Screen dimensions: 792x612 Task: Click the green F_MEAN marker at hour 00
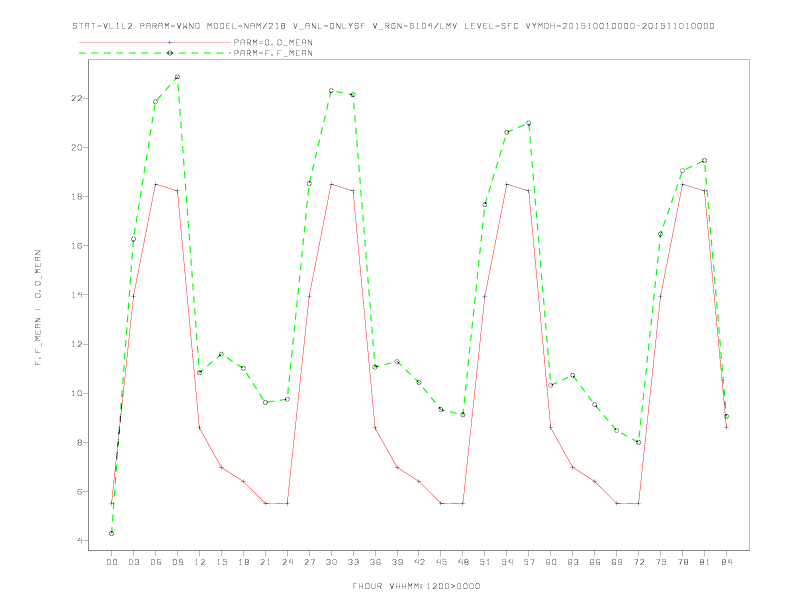point(112,533)
